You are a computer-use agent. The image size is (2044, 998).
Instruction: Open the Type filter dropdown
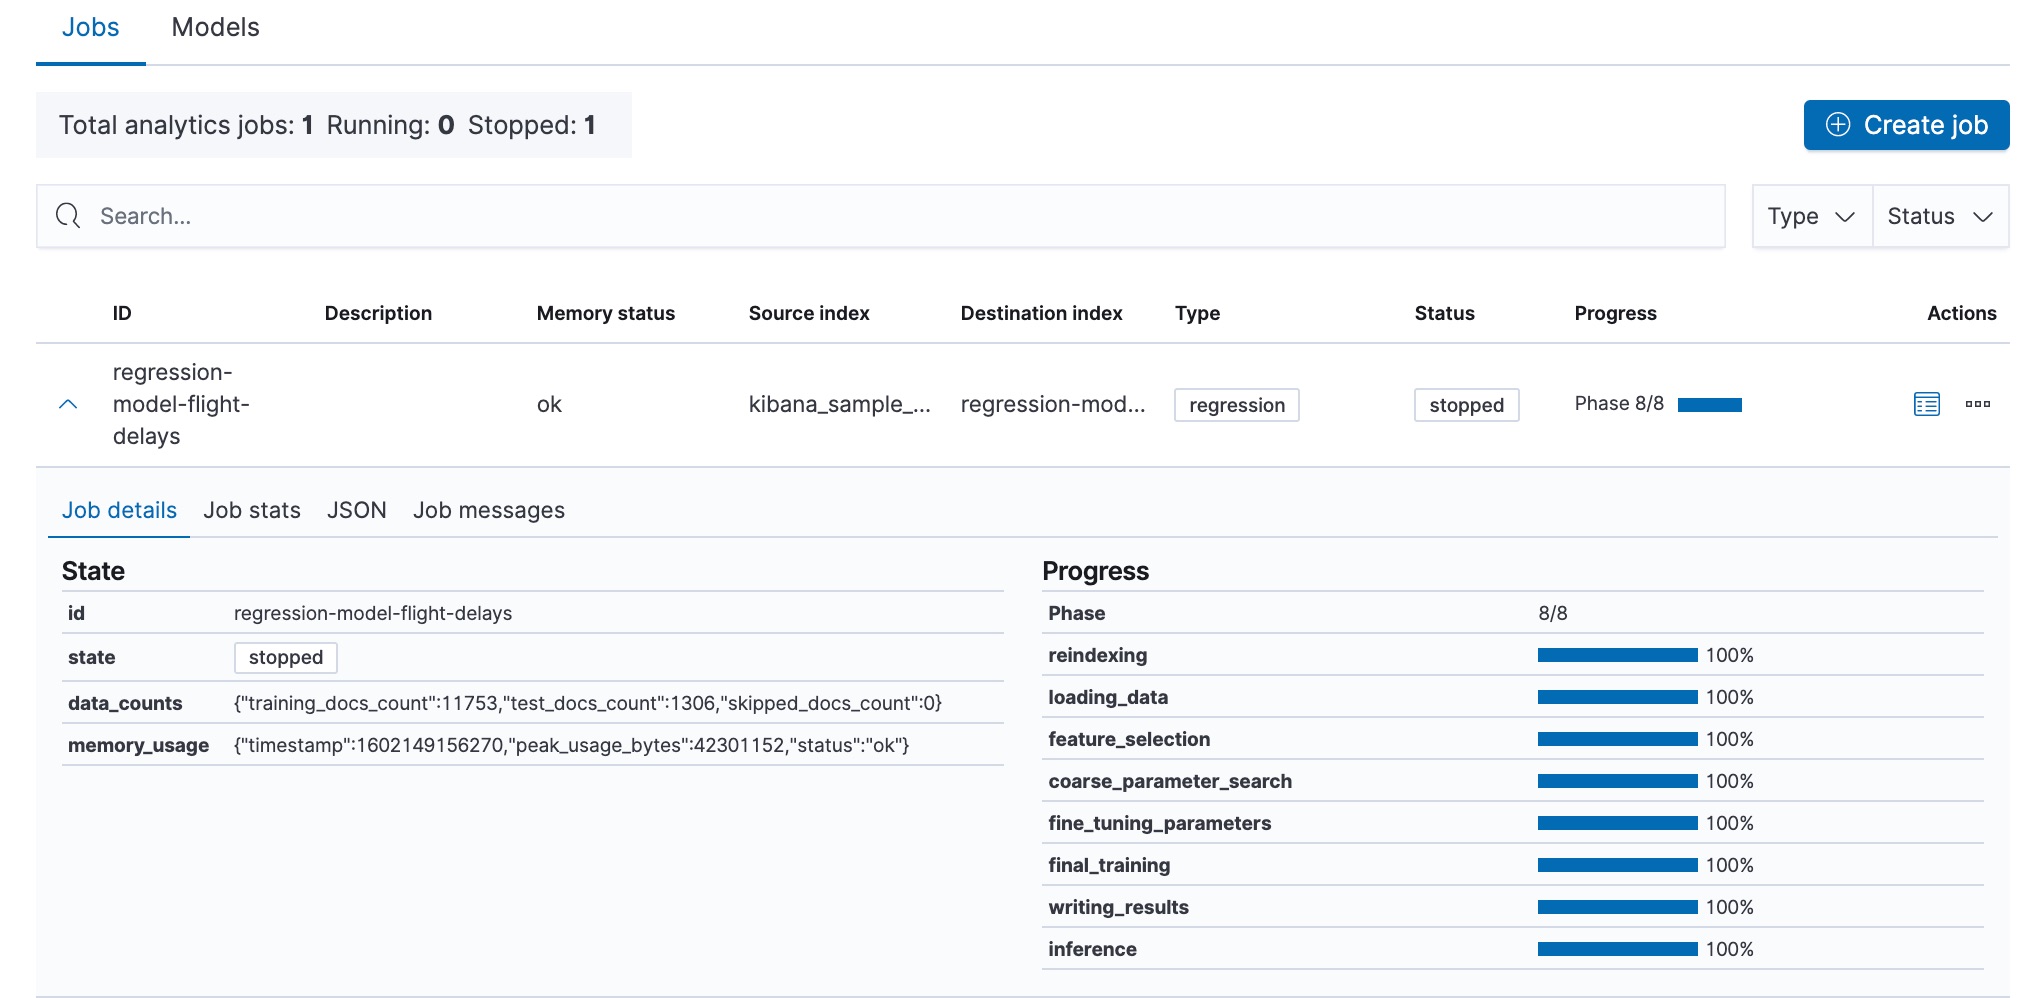click(x=1810, y=215)
